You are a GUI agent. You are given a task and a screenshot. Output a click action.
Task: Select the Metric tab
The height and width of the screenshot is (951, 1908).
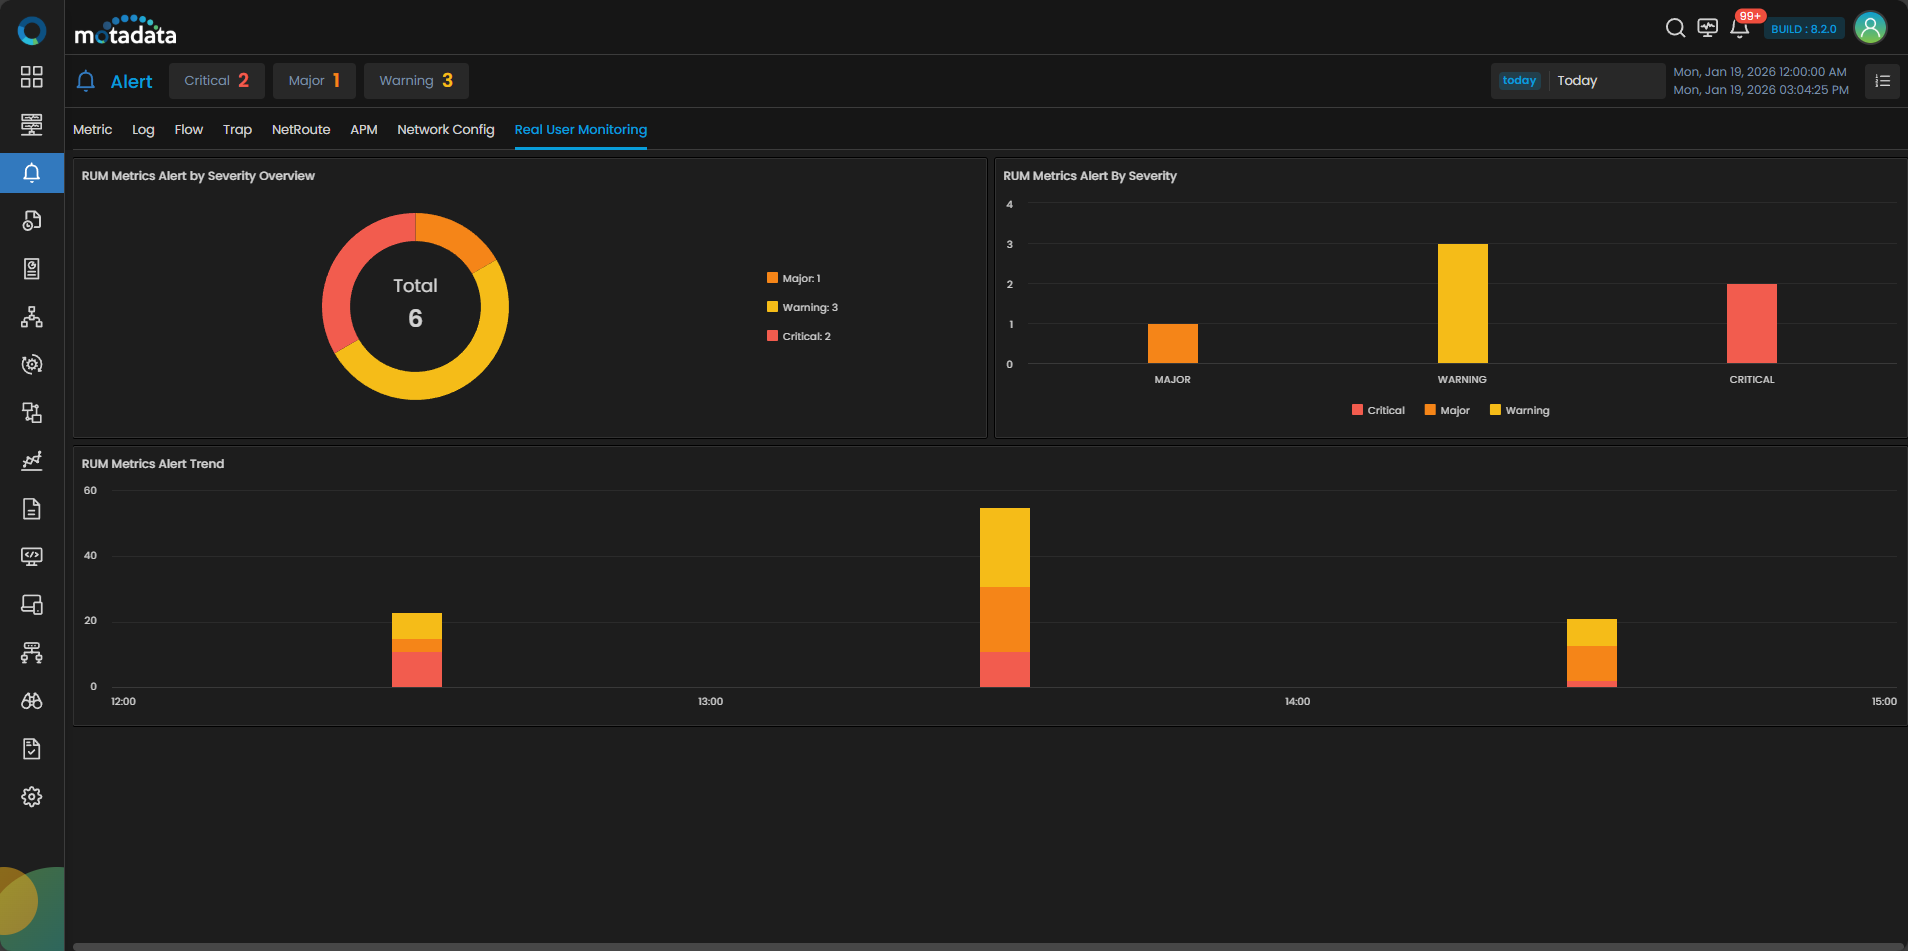[92, 130]
